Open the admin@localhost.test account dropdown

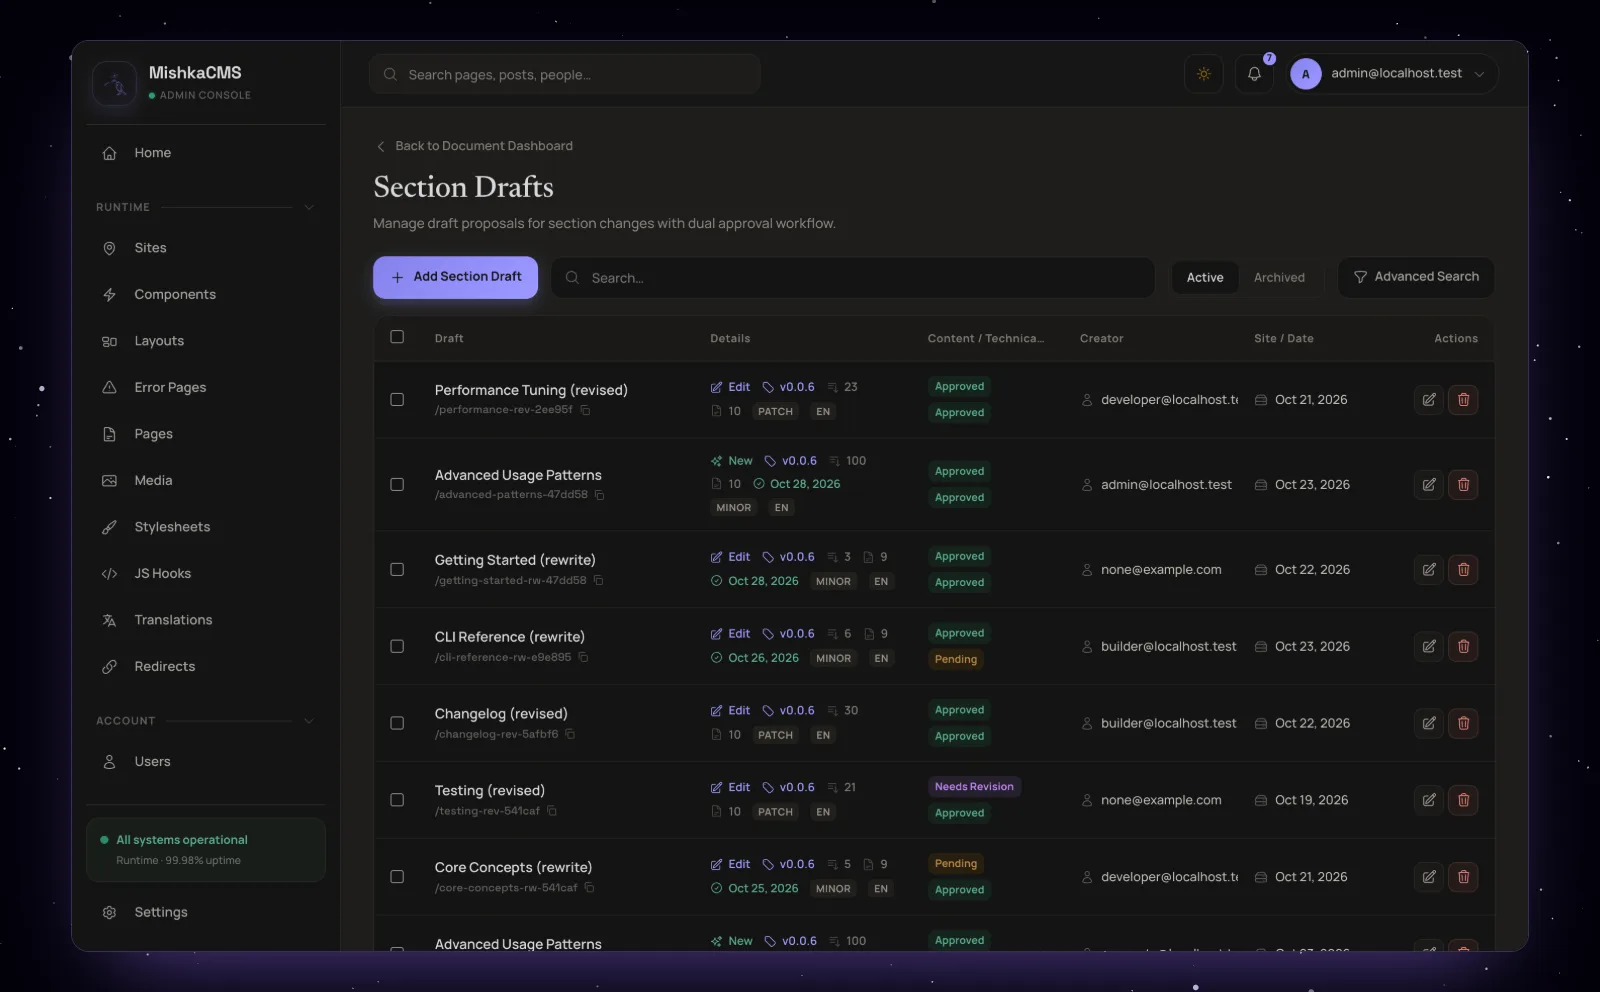click(1393, 74)
